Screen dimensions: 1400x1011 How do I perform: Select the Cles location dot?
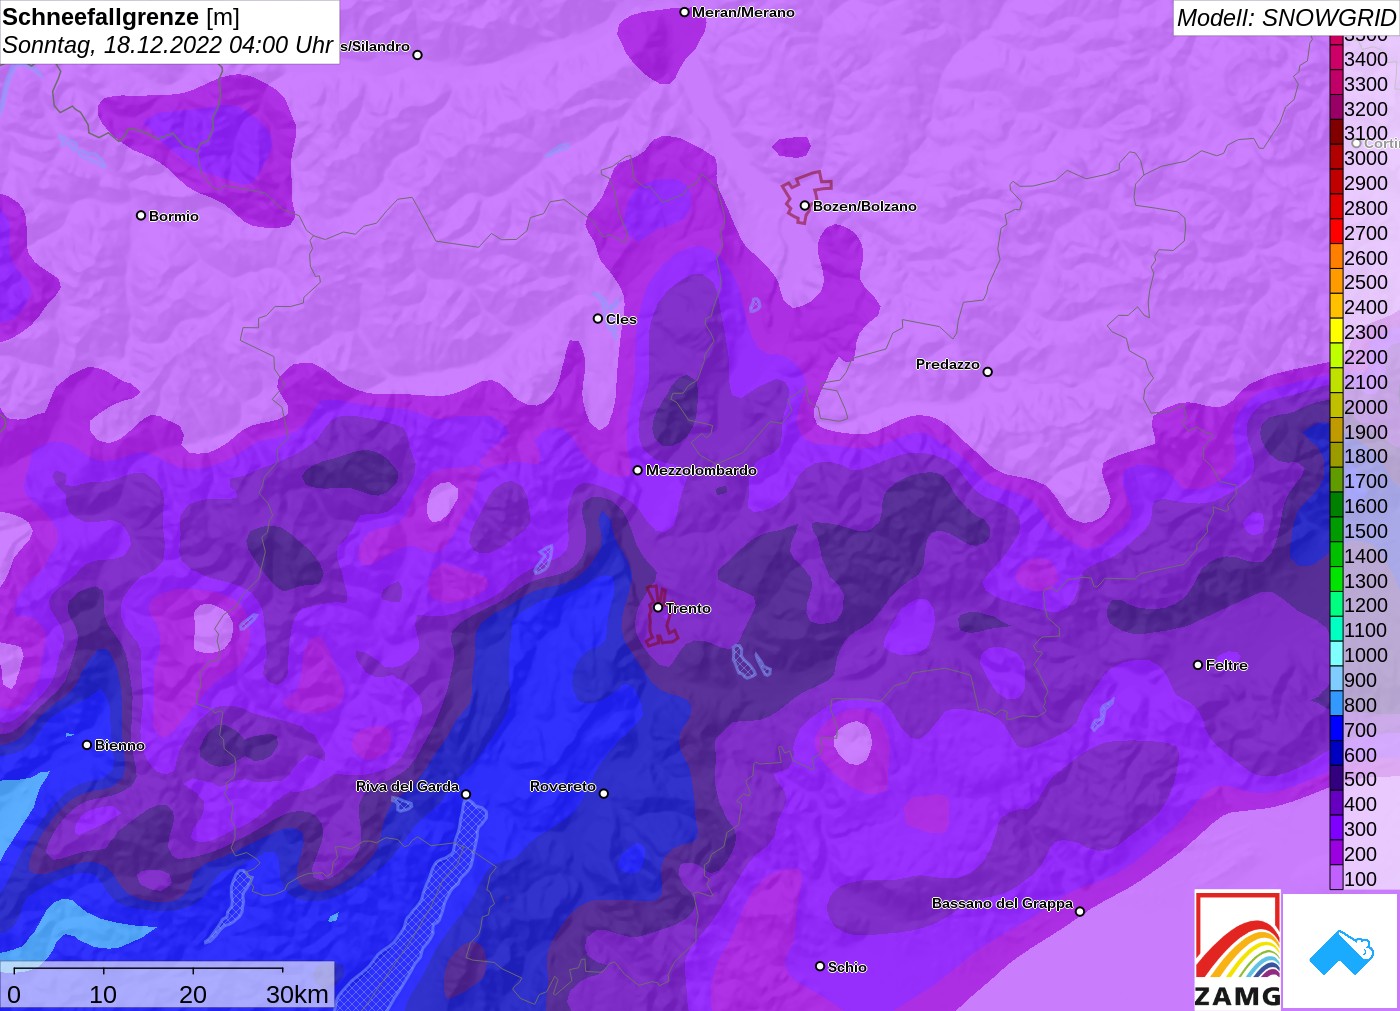[598, 319]
